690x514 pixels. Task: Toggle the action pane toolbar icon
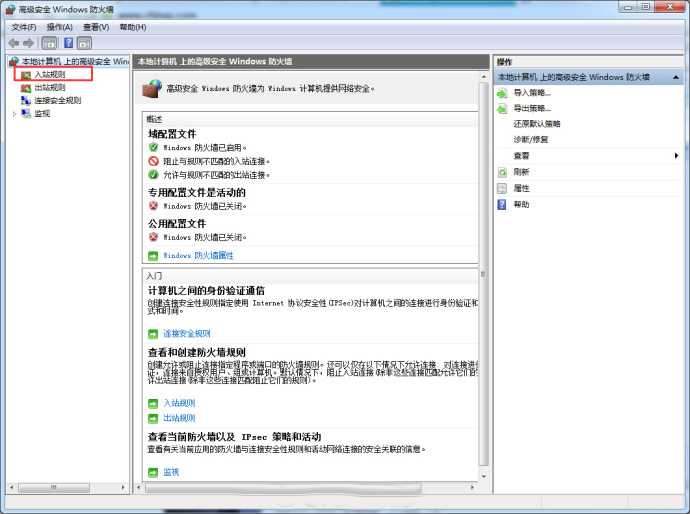(x=84, y=43)
